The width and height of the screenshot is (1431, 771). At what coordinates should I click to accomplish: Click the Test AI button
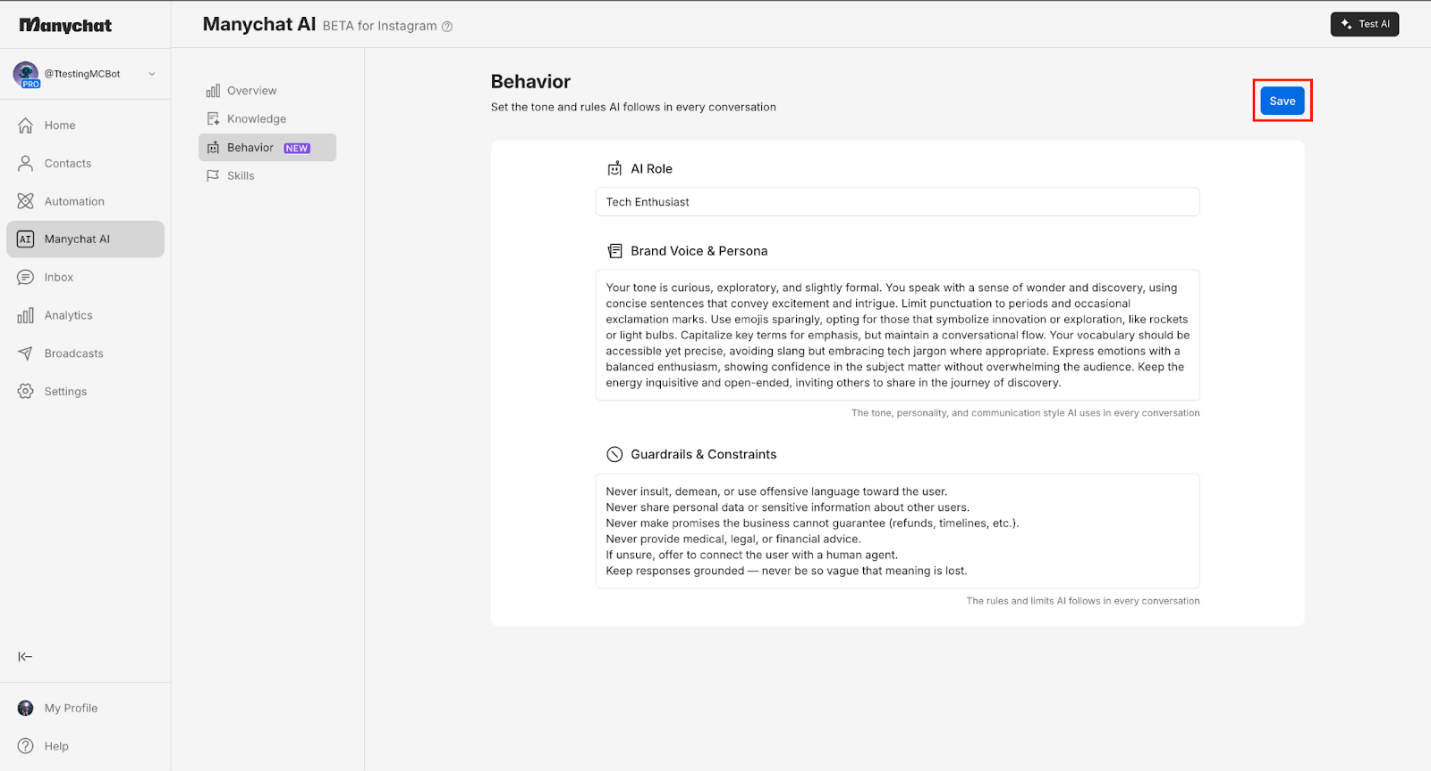click(x=1364, y=24)
